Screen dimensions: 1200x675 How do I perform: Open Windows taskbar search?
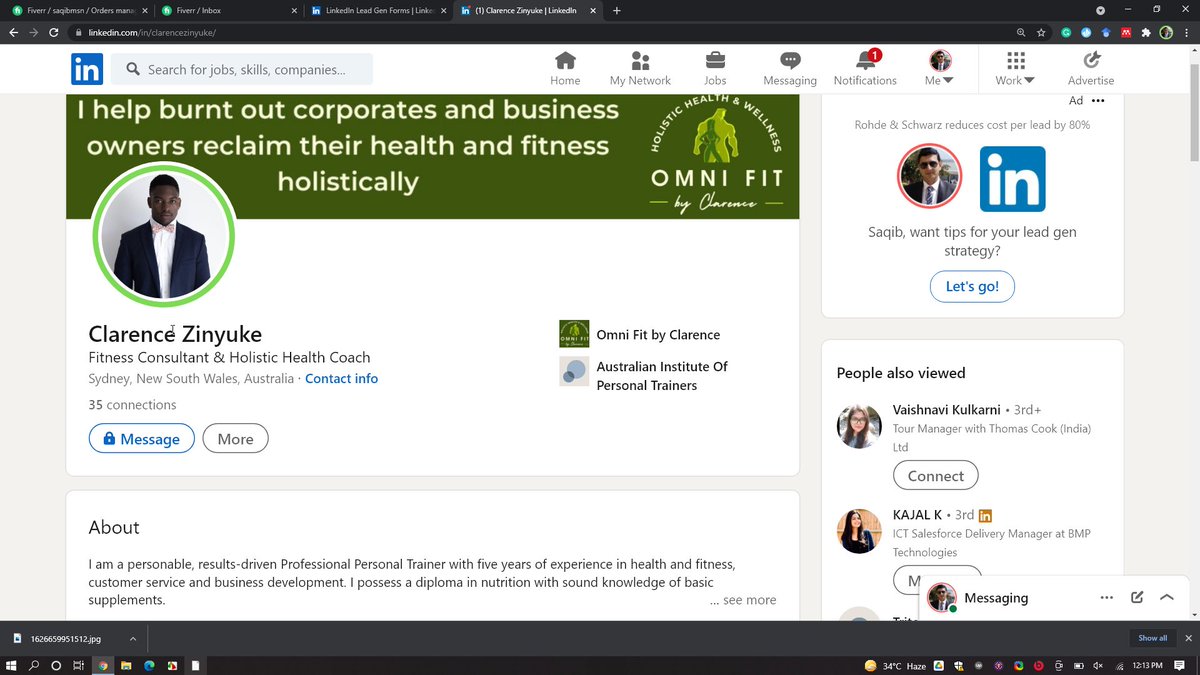(x=35, y=665)
